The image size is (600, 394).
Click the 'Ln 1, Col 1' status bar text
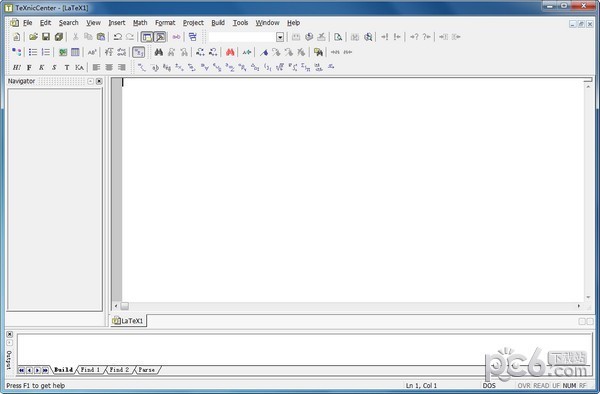[x=421, y=386]
